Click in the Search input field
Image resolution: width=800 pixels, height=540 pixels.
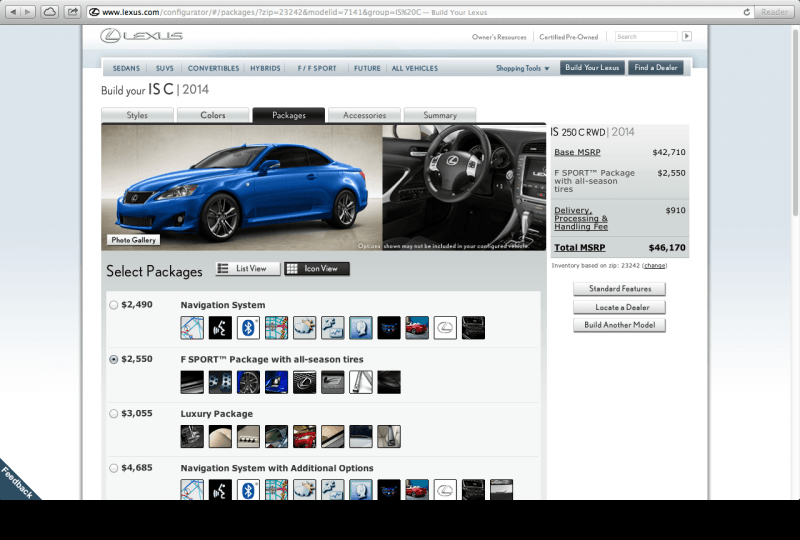pyautogui.click(x=646, y=36)
